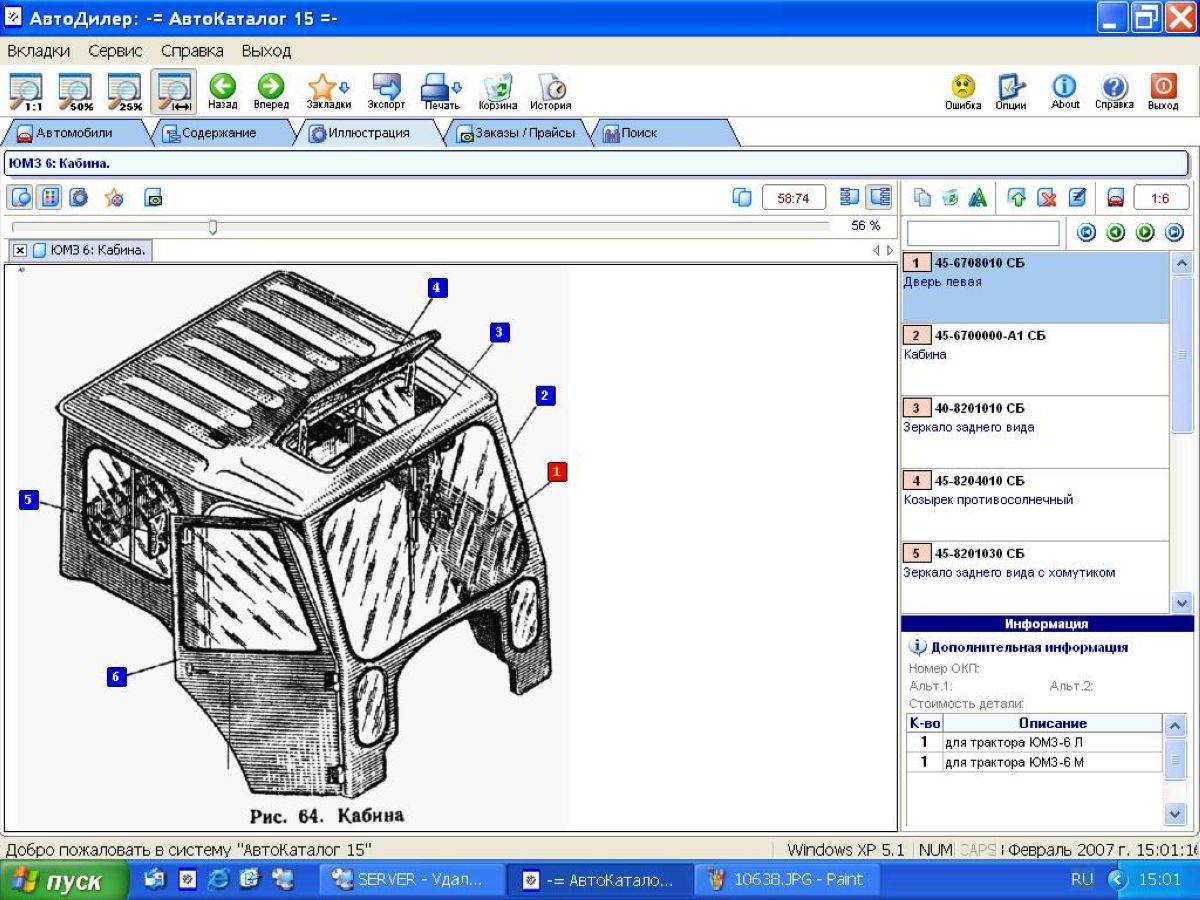Switch to the Поиск tab
The image size is (1200, 900).
tap(664, 133)
